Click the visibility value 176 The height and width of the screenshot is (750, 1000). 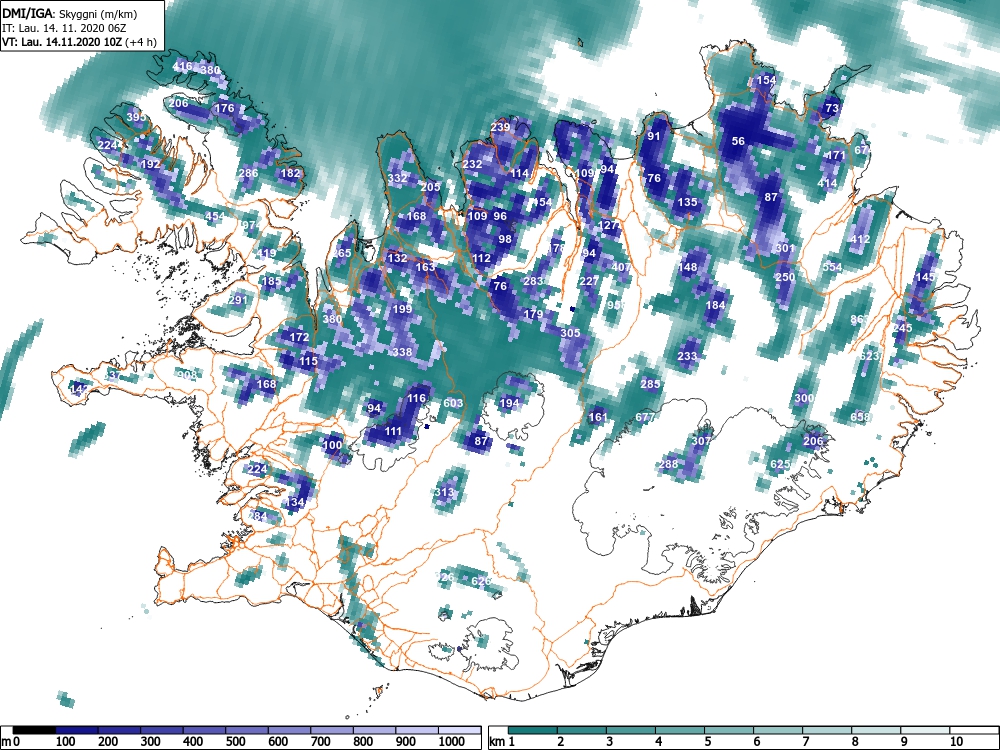tap(224, 108)
